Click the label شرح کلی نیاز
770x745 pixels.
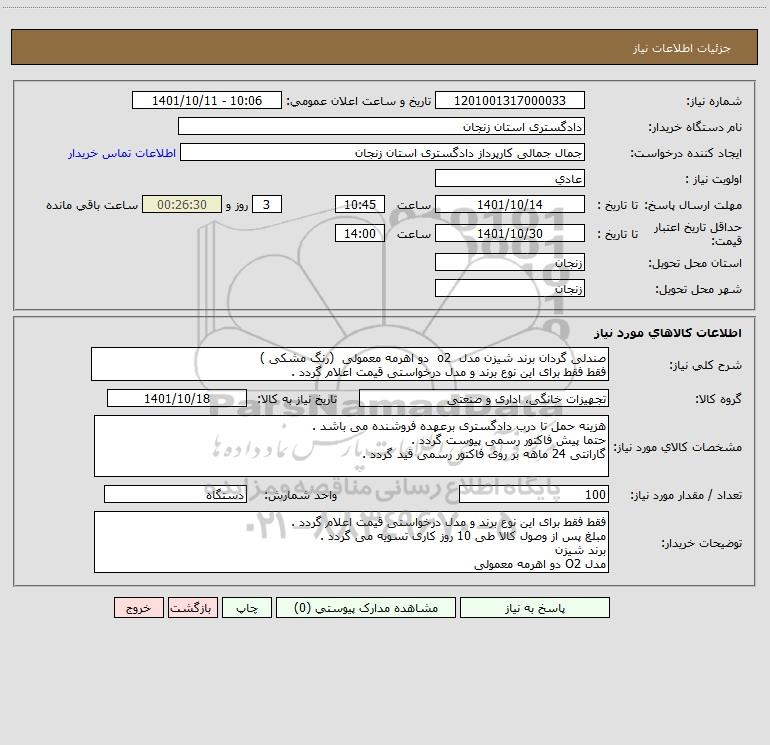tap(706, 365)
